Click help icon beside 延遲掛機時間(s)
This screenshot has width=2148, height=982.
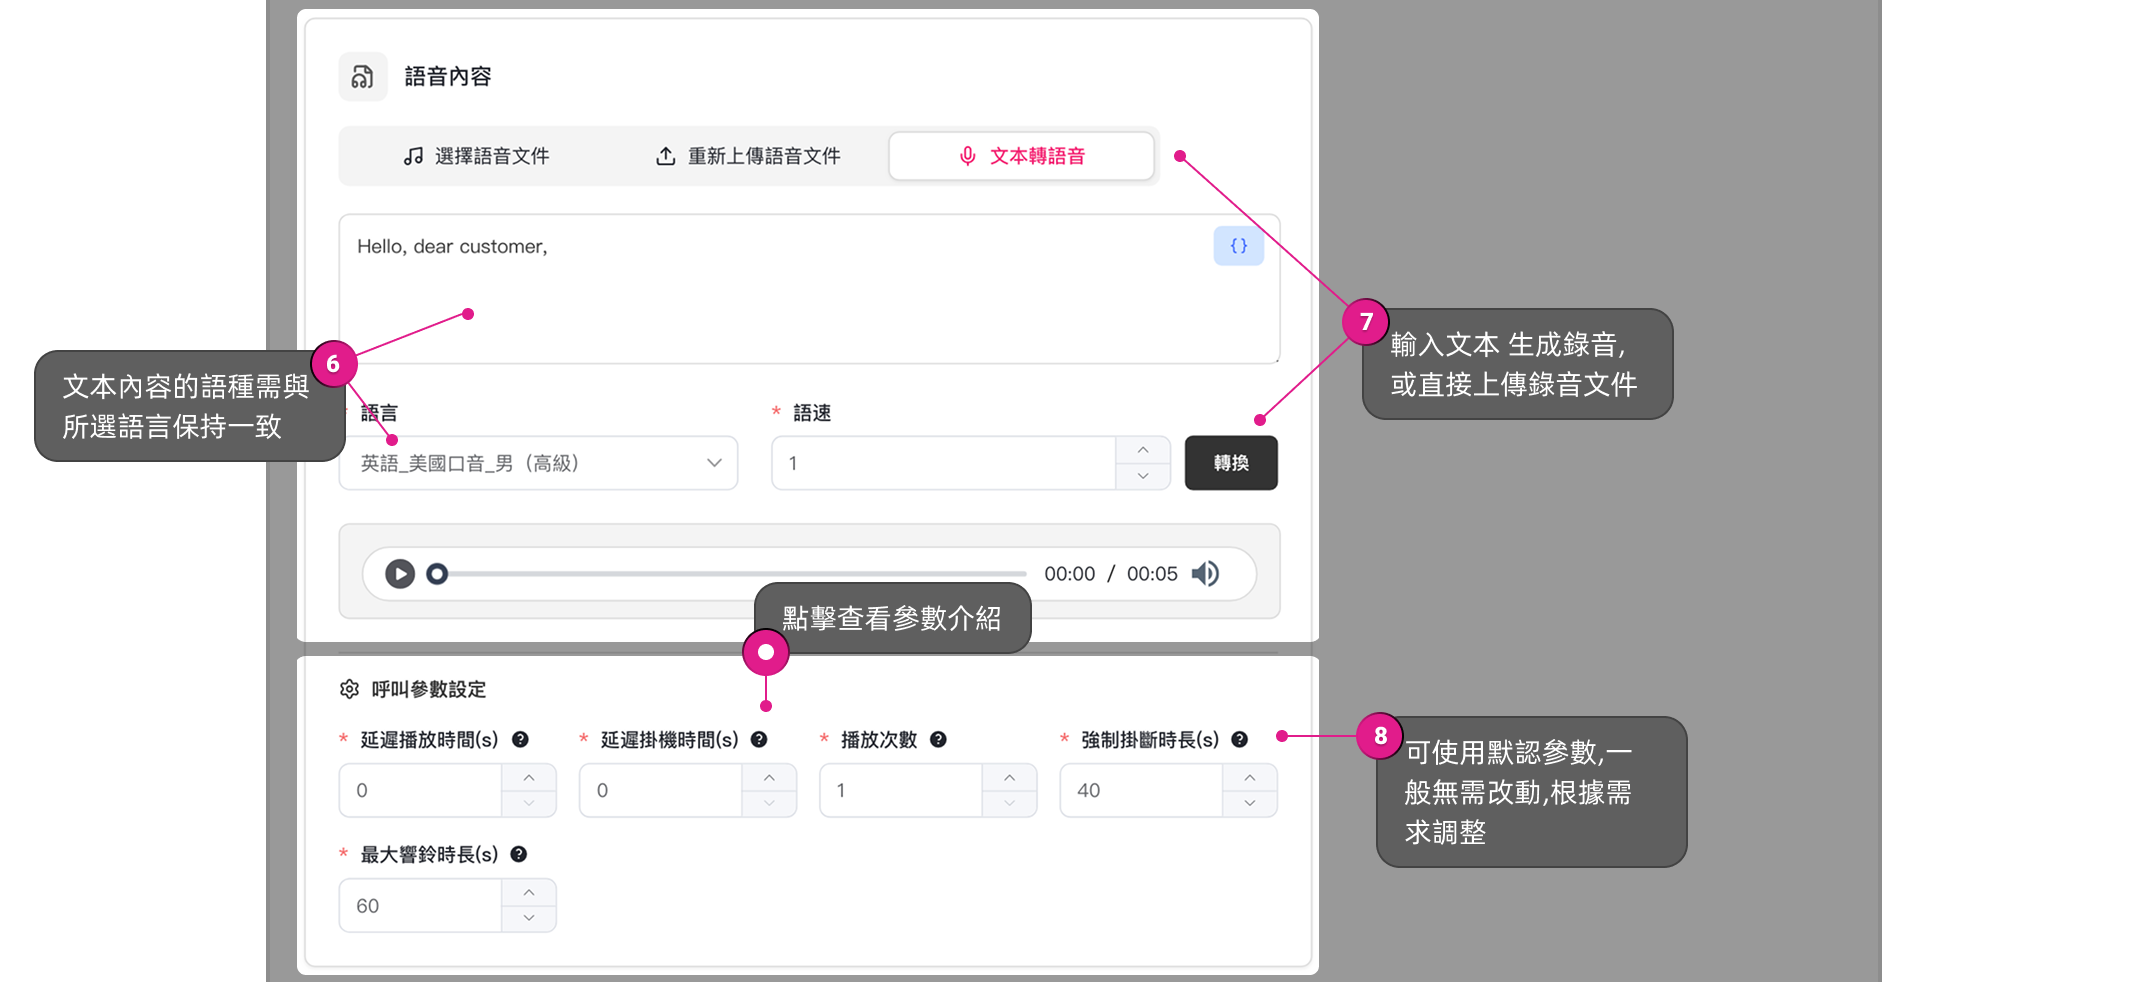coord(759,740)
